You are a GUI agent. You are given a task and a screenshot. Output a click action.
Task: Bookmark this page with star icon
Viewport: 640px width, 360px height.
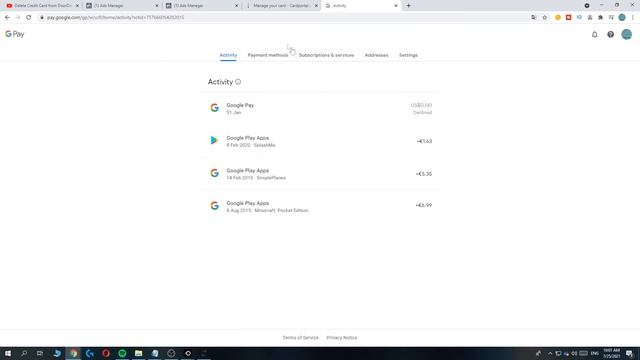[x=544, y=18]
